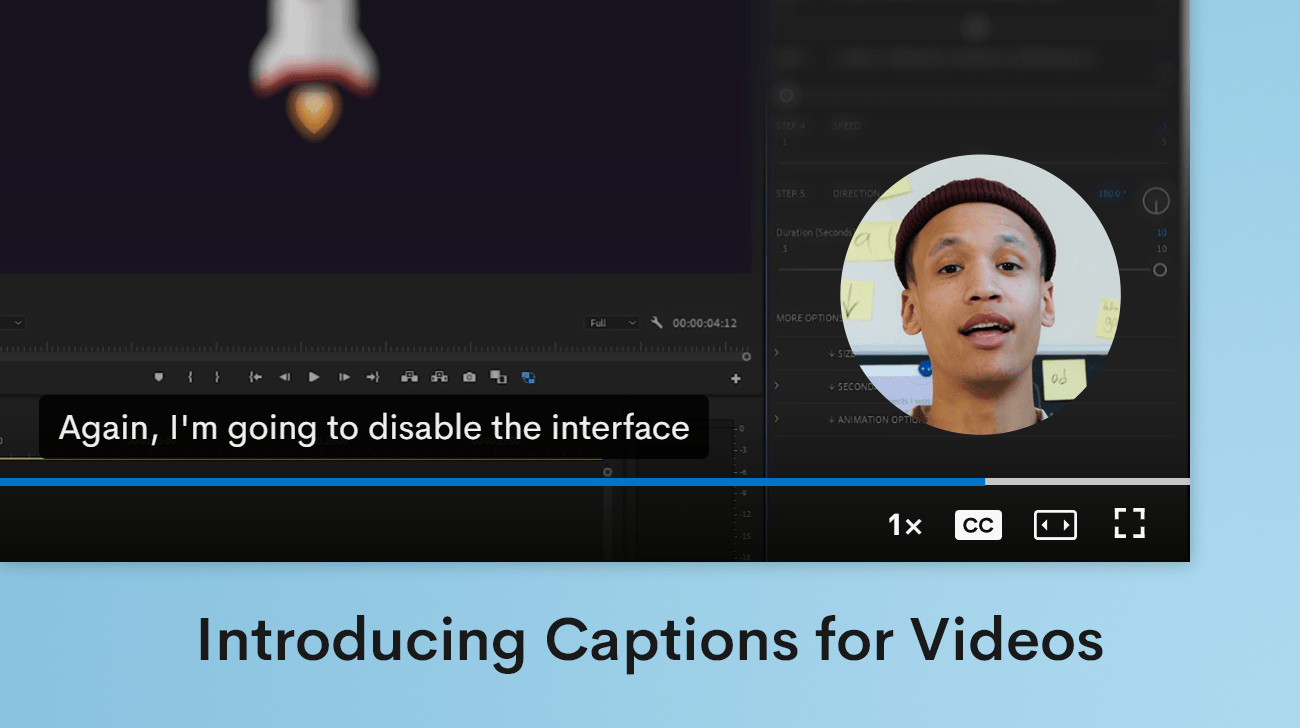Click the Add Marker icon
The height and width of the screenshot is (728, 1300).
click(x=157, y=378)
